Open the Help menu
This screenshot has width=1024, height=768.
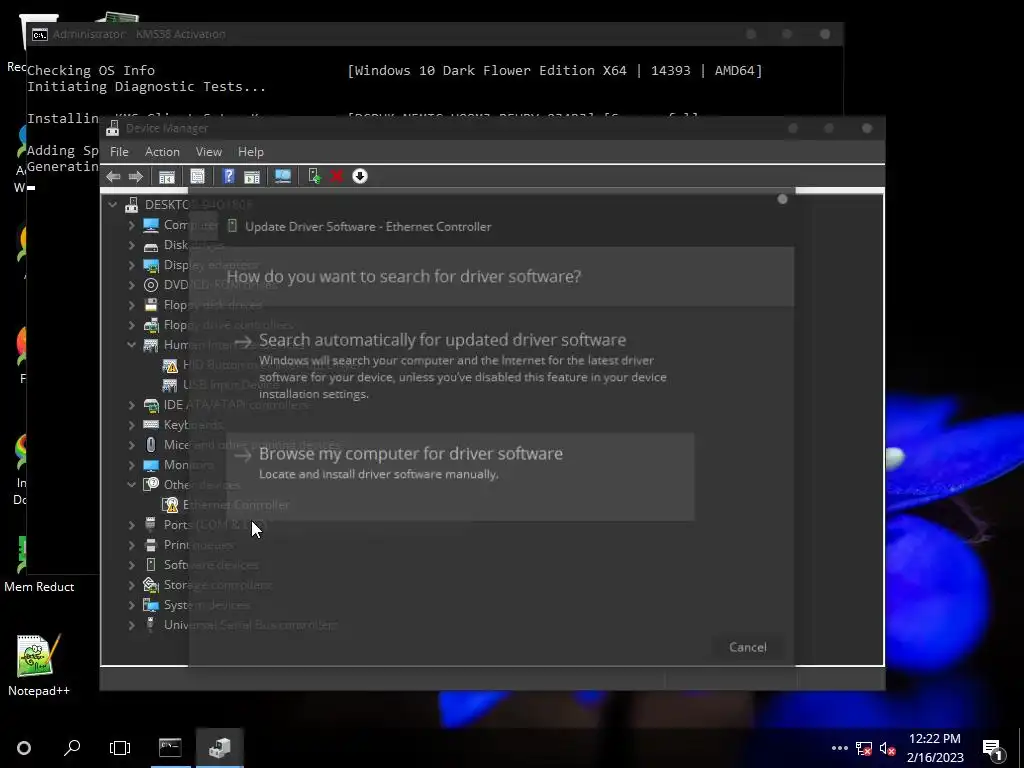[251, 152]
